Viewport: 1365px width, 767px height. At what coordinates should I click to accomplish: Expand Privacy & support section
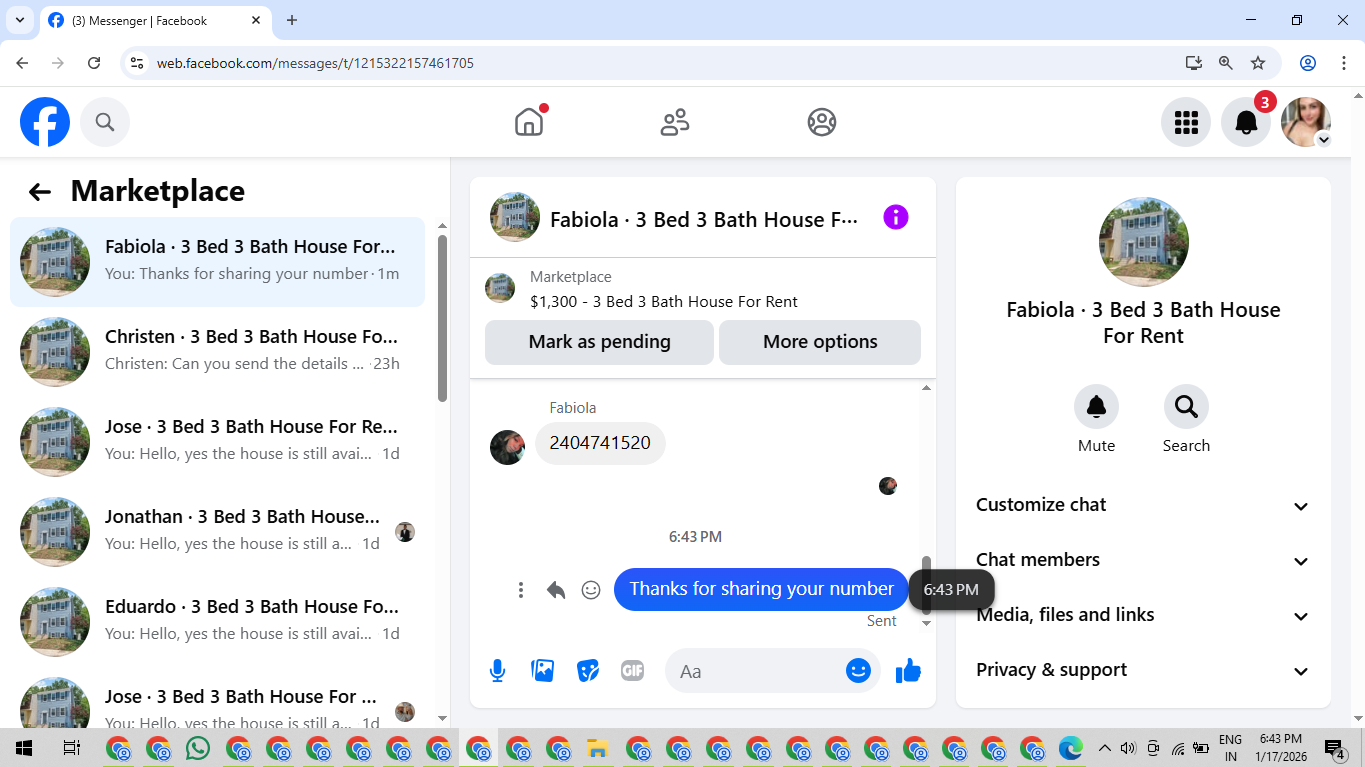coord(1143,670)
